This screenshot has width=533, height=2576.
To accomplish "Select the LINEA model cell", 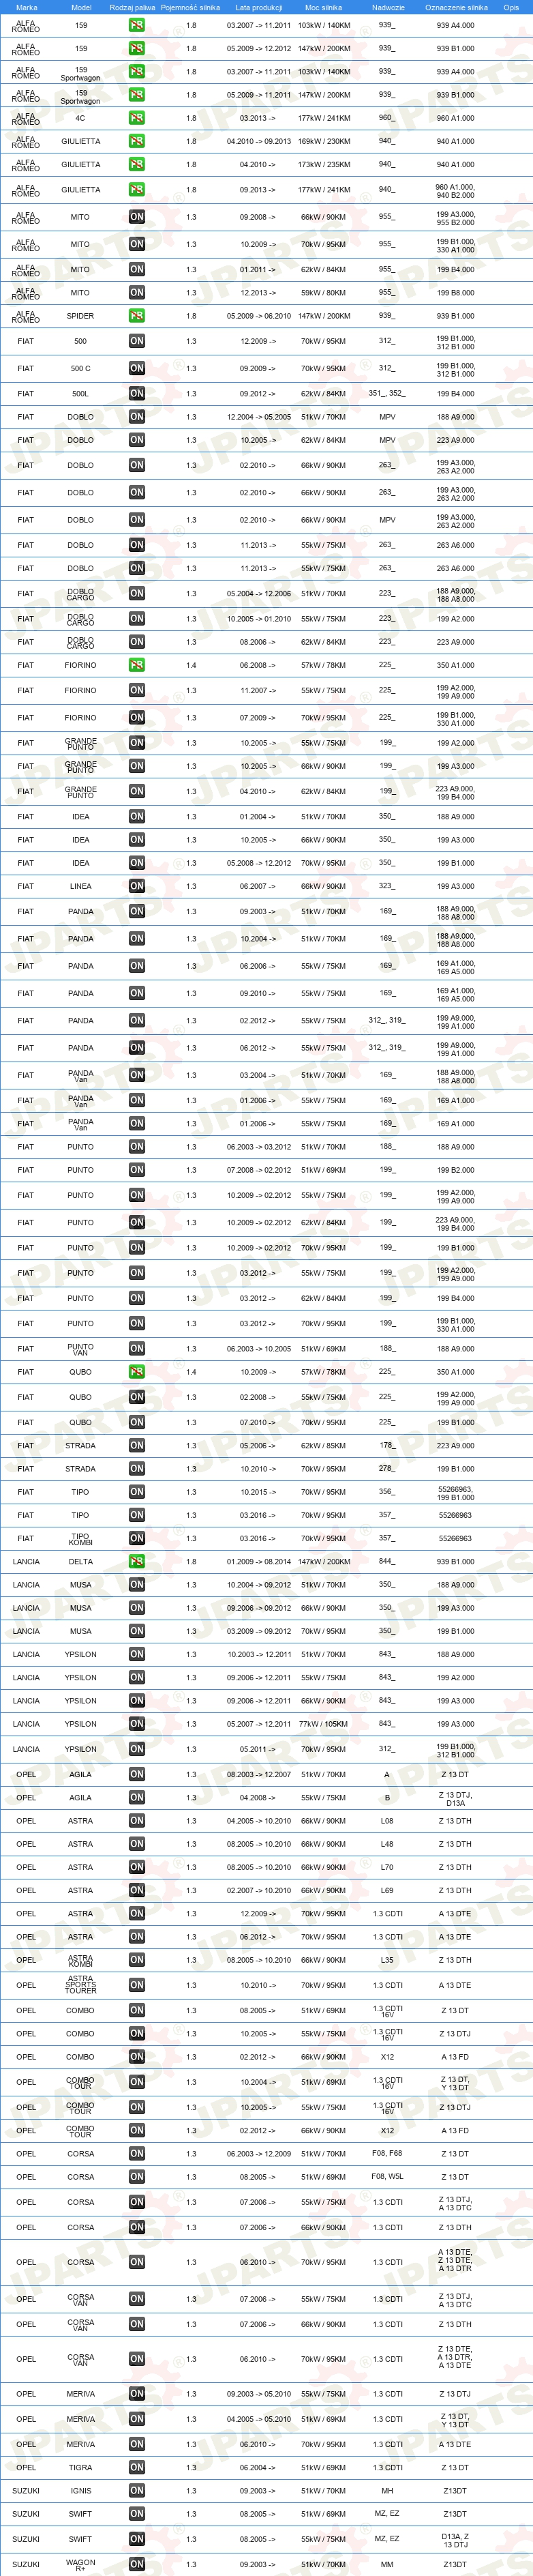I will coord(81,886).
